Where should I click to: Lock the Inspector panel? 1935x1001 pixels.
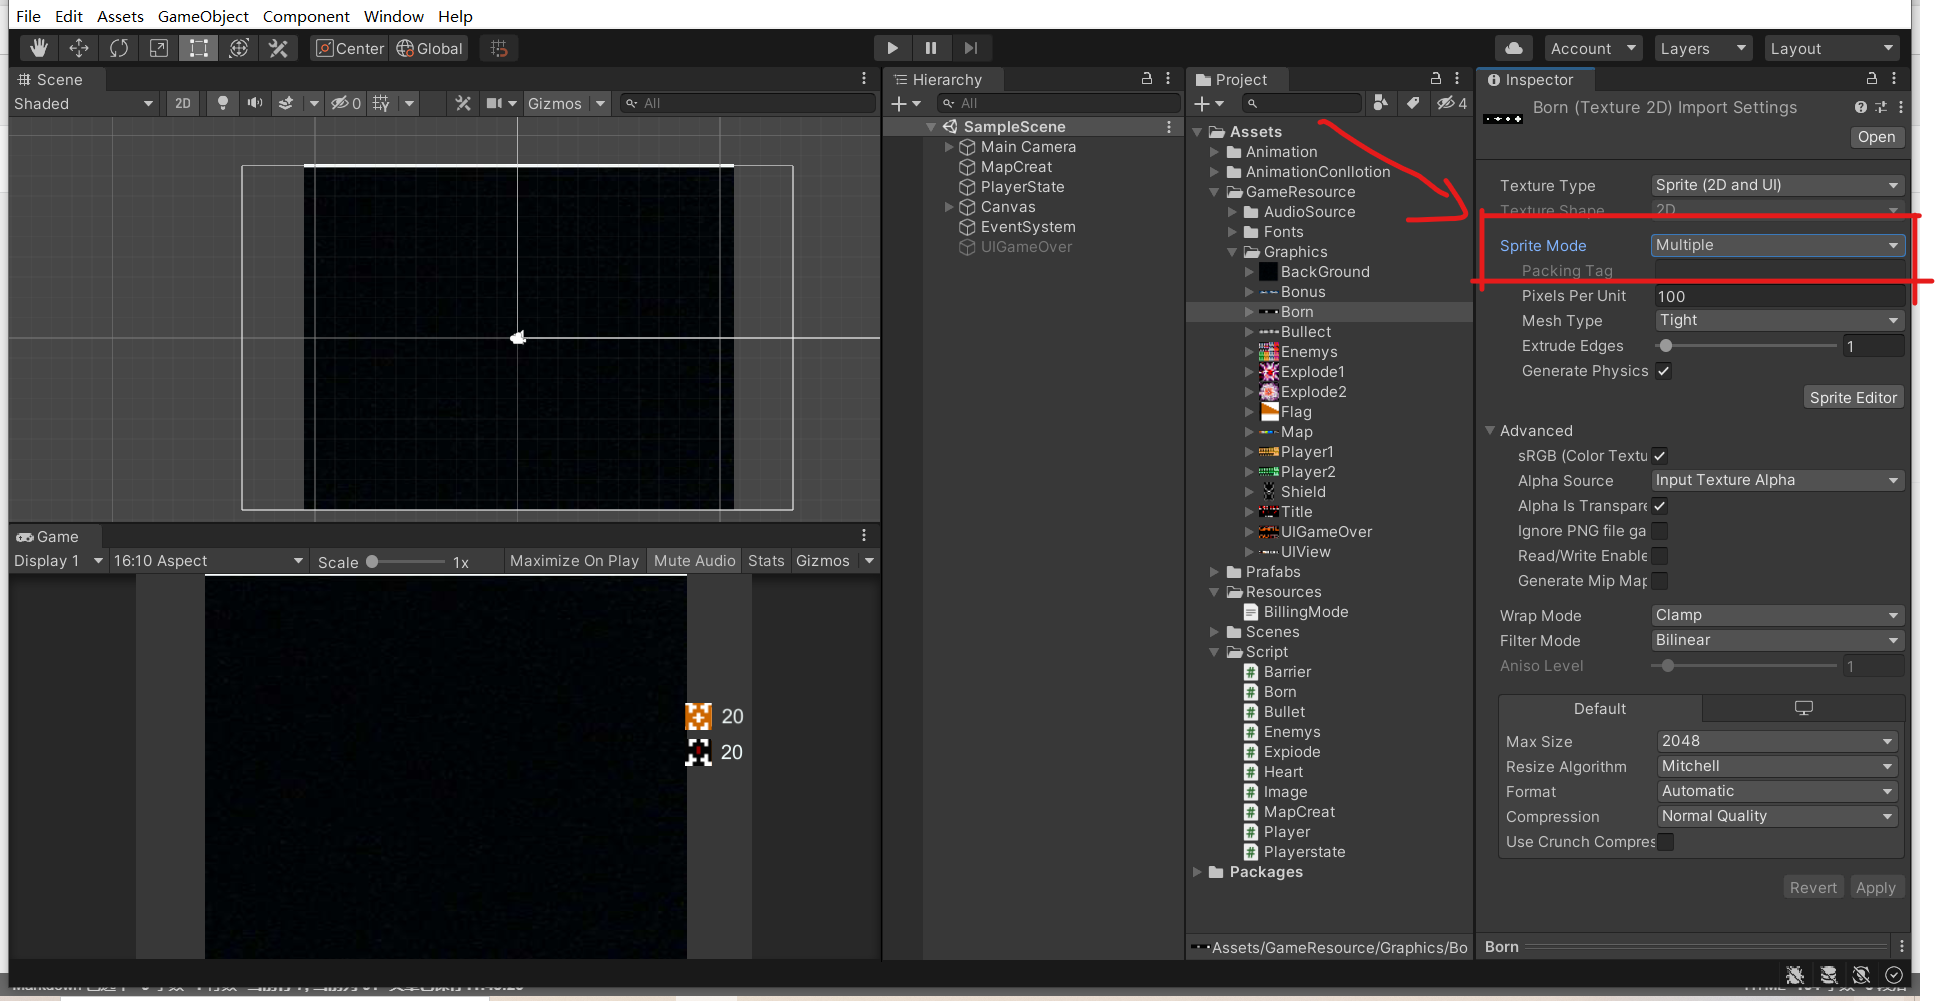[1872, 78]
